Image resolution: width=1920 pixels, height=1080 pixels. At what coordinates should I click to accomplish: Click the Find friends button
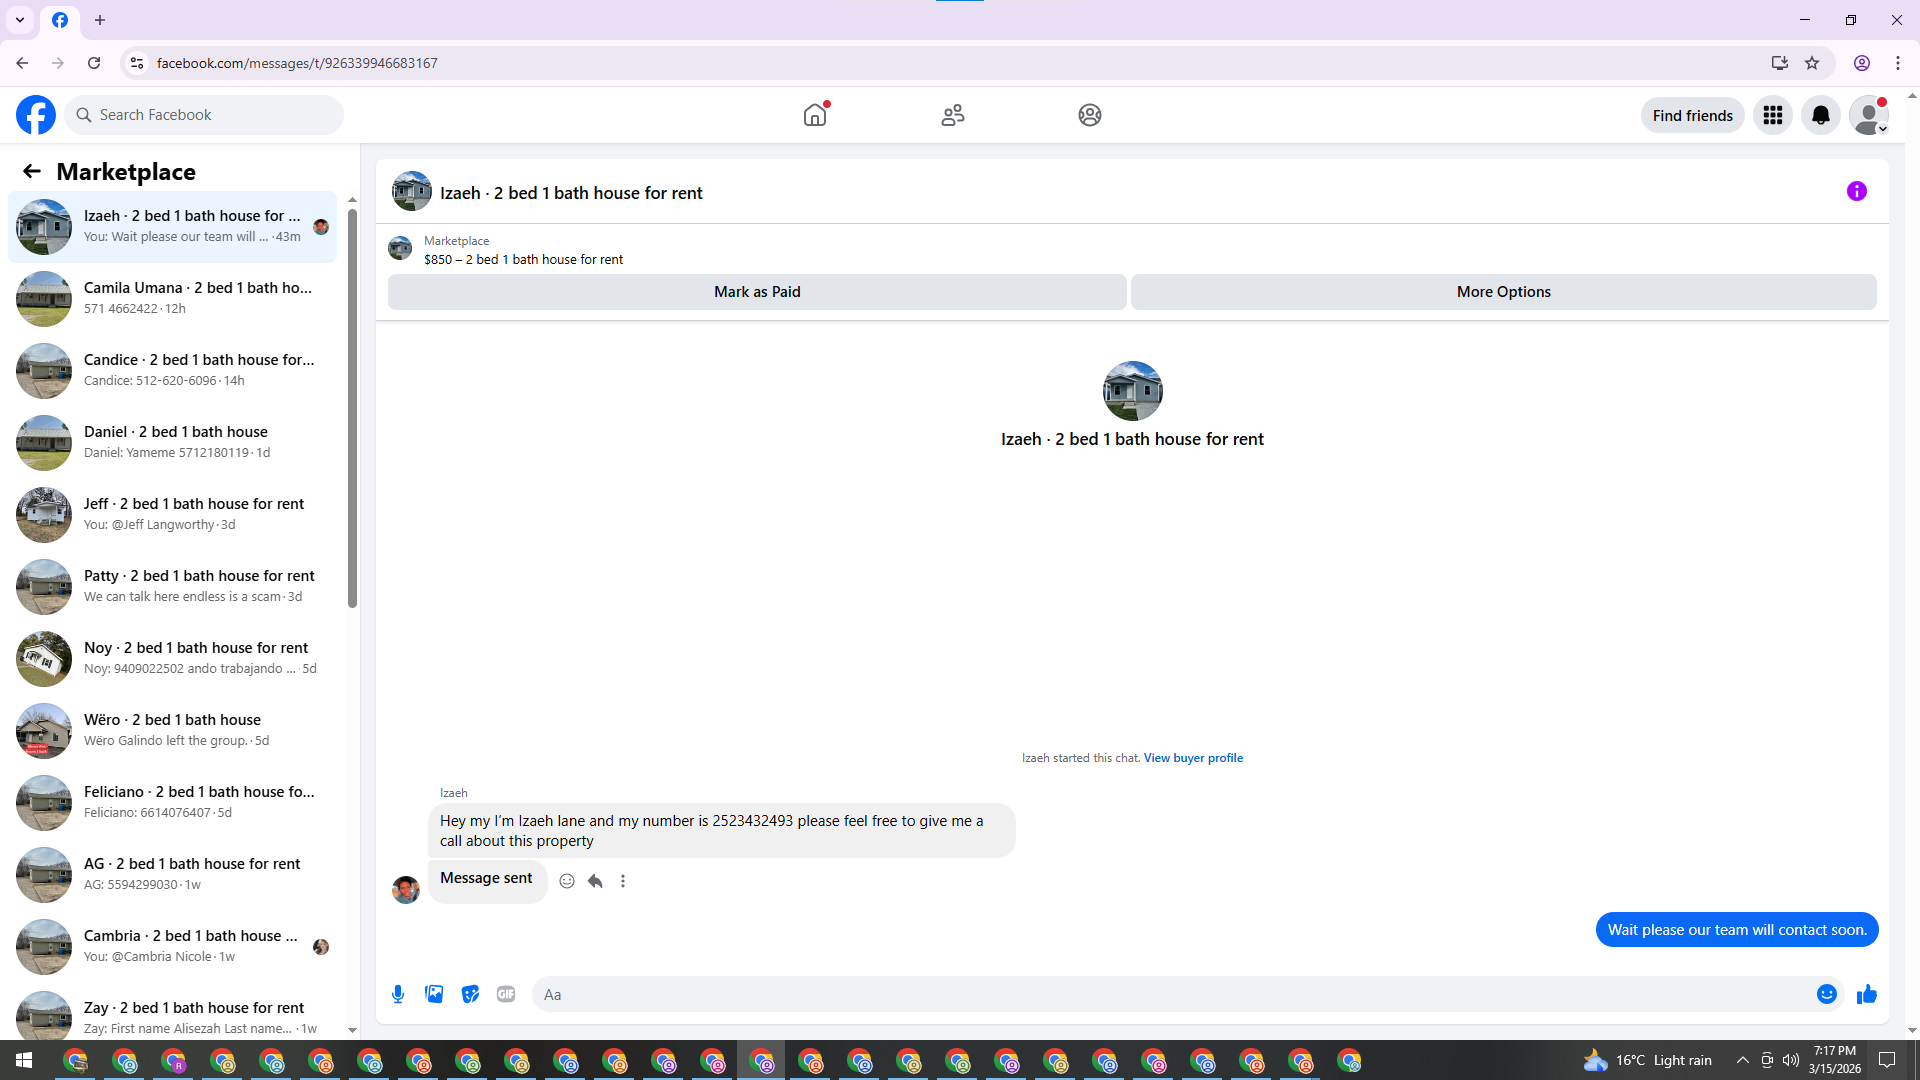[x=1693, y=115]
